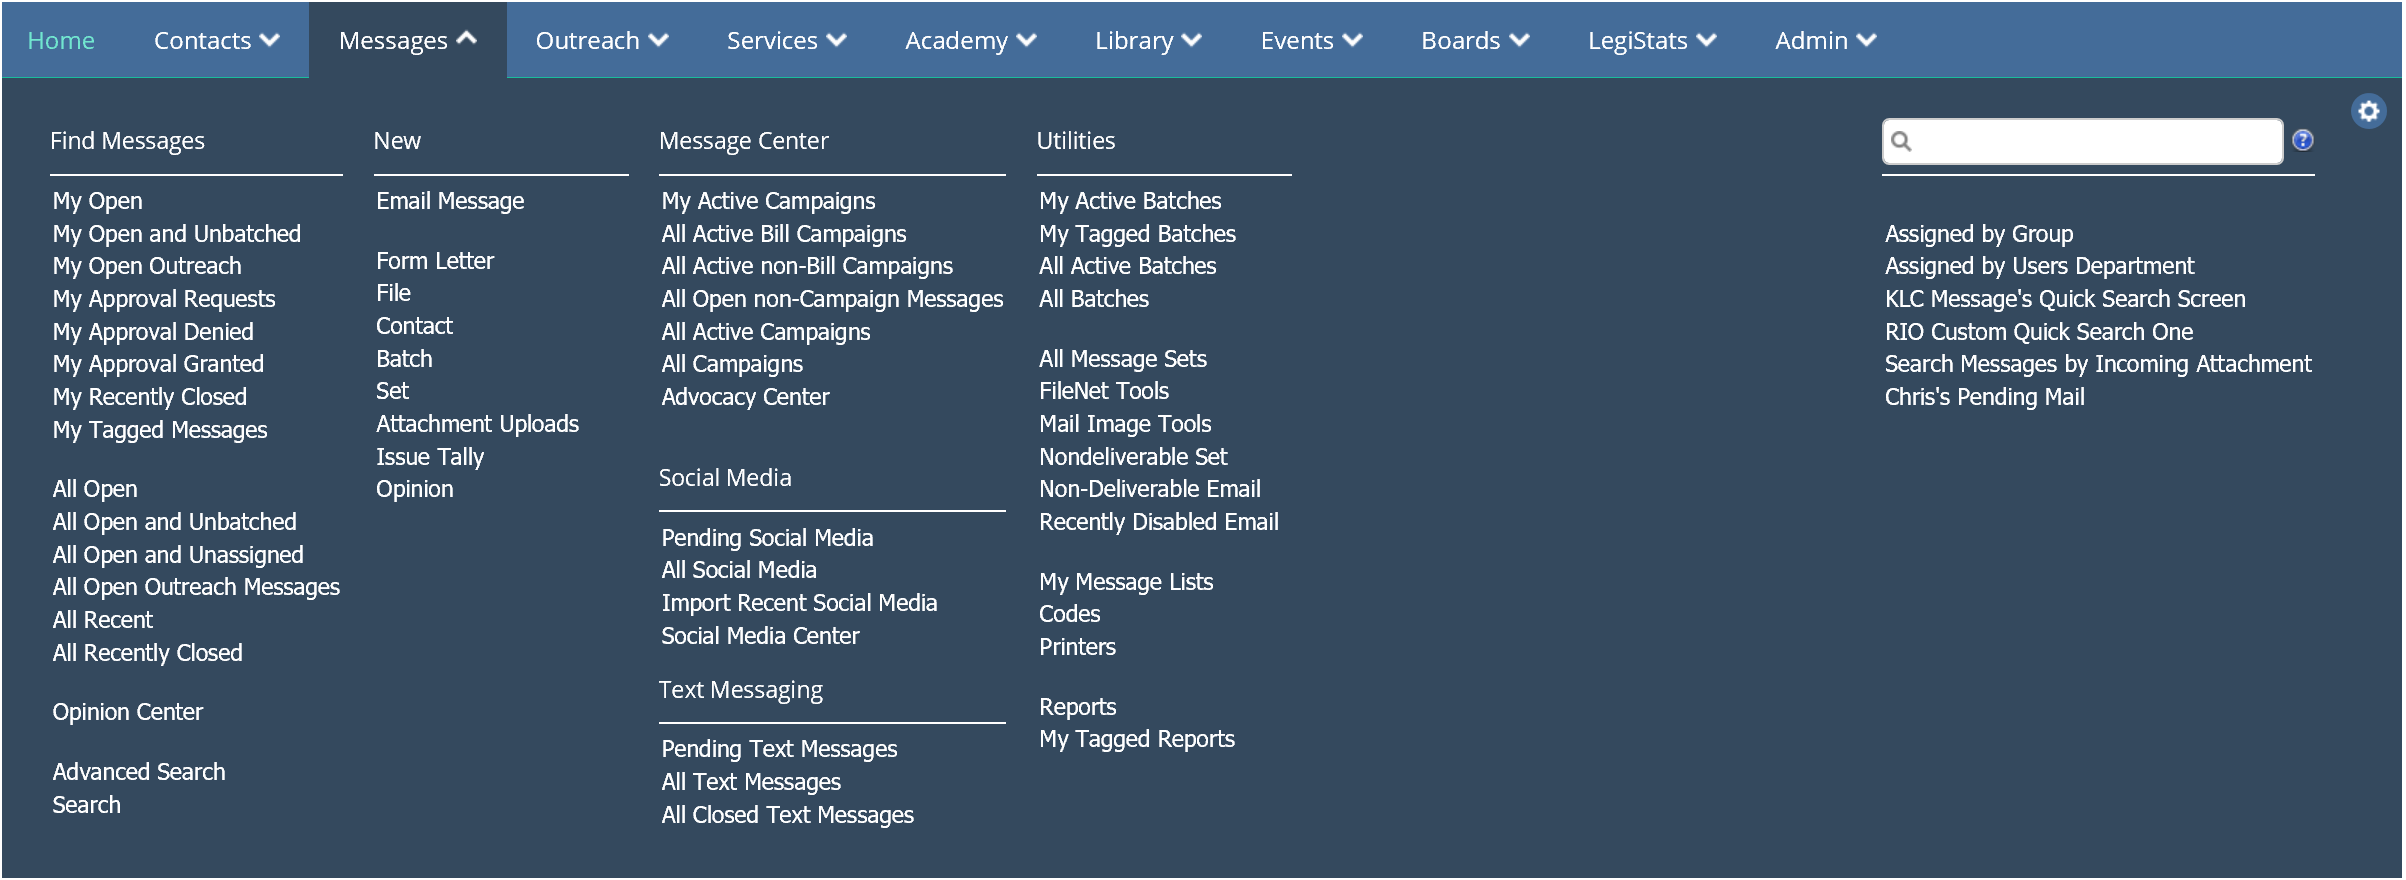Open All Active Bill Campaigns
The image size is (2406, 880).
pyautogui.click(x=783, y=234)
